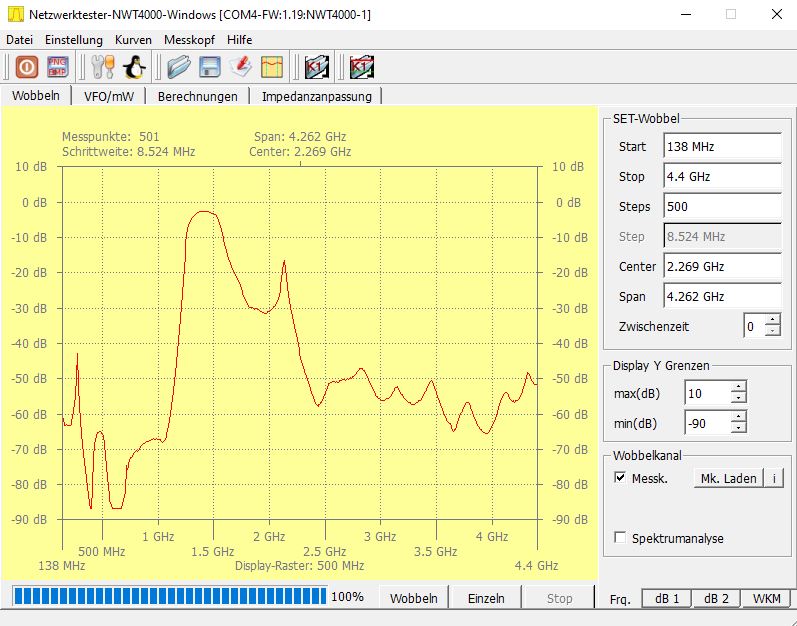
Task: Switch to the Impedanzanpassung tab
Action: click(317, 97)
